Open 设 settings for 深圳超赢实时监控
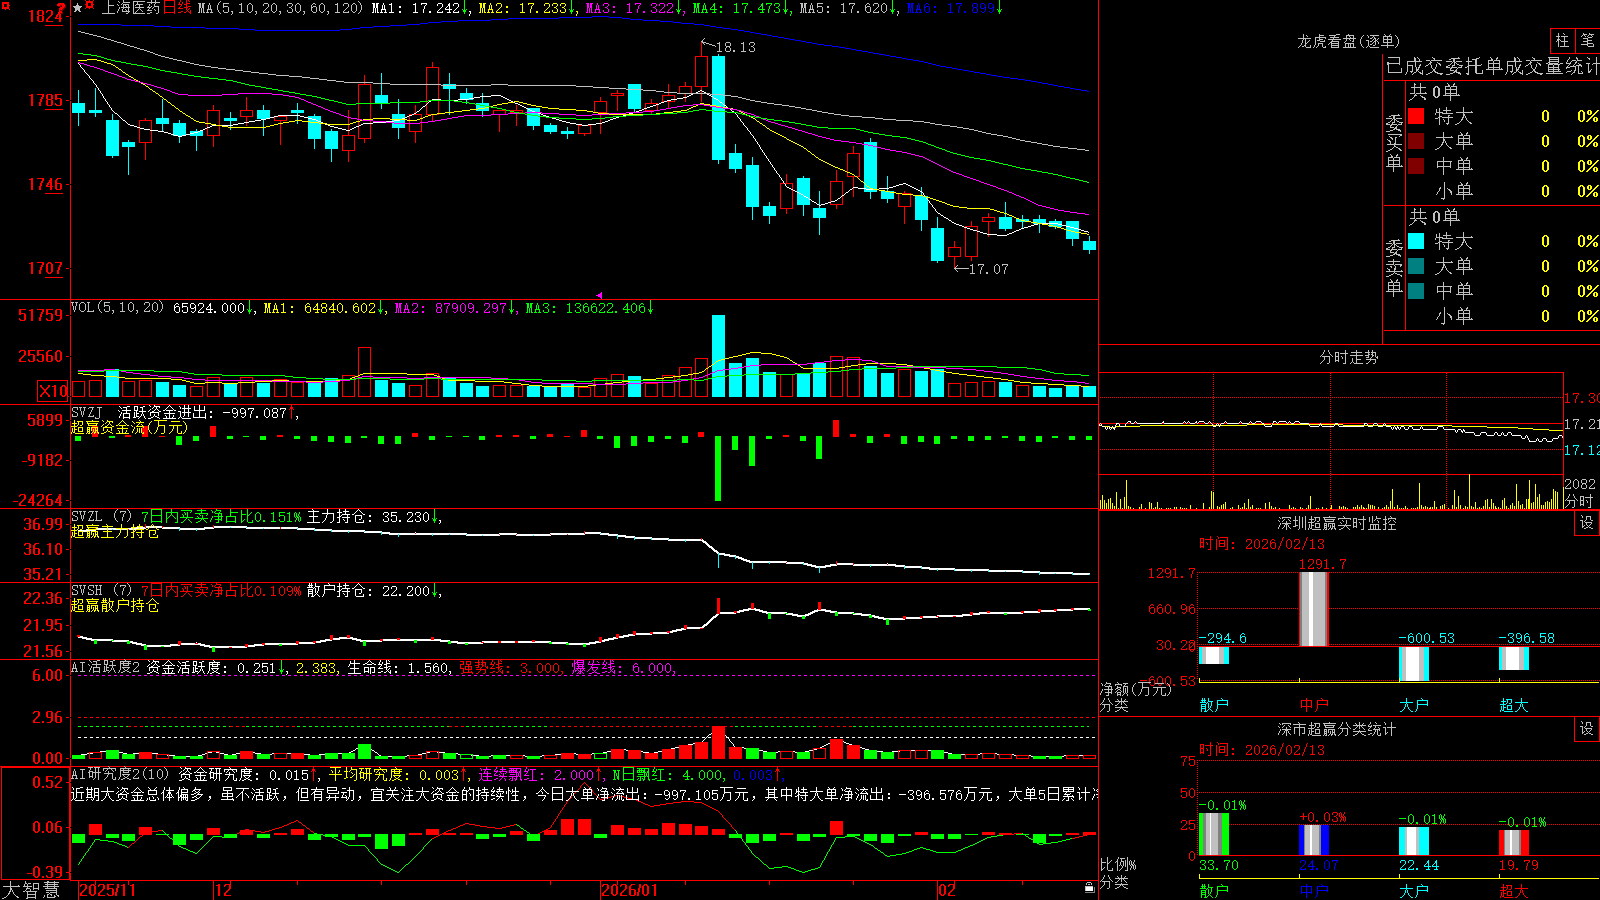Image resolution: width=1600 pixels, height=900 pixels. pos(1587,523)
